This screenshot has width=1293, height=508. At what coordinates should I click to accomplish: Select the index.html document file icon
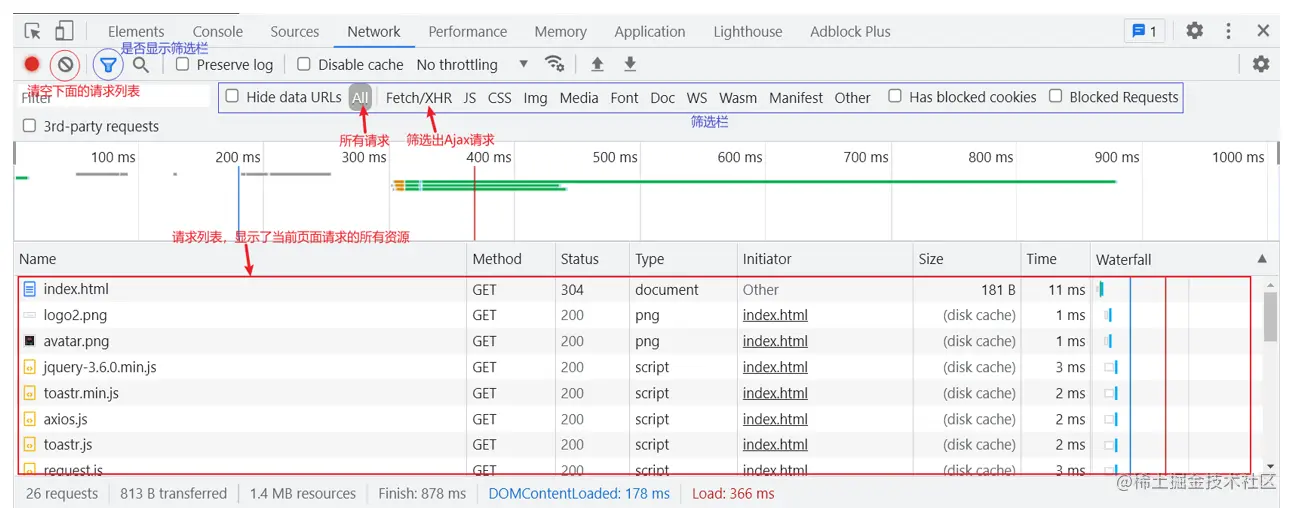tap(29, 289)
